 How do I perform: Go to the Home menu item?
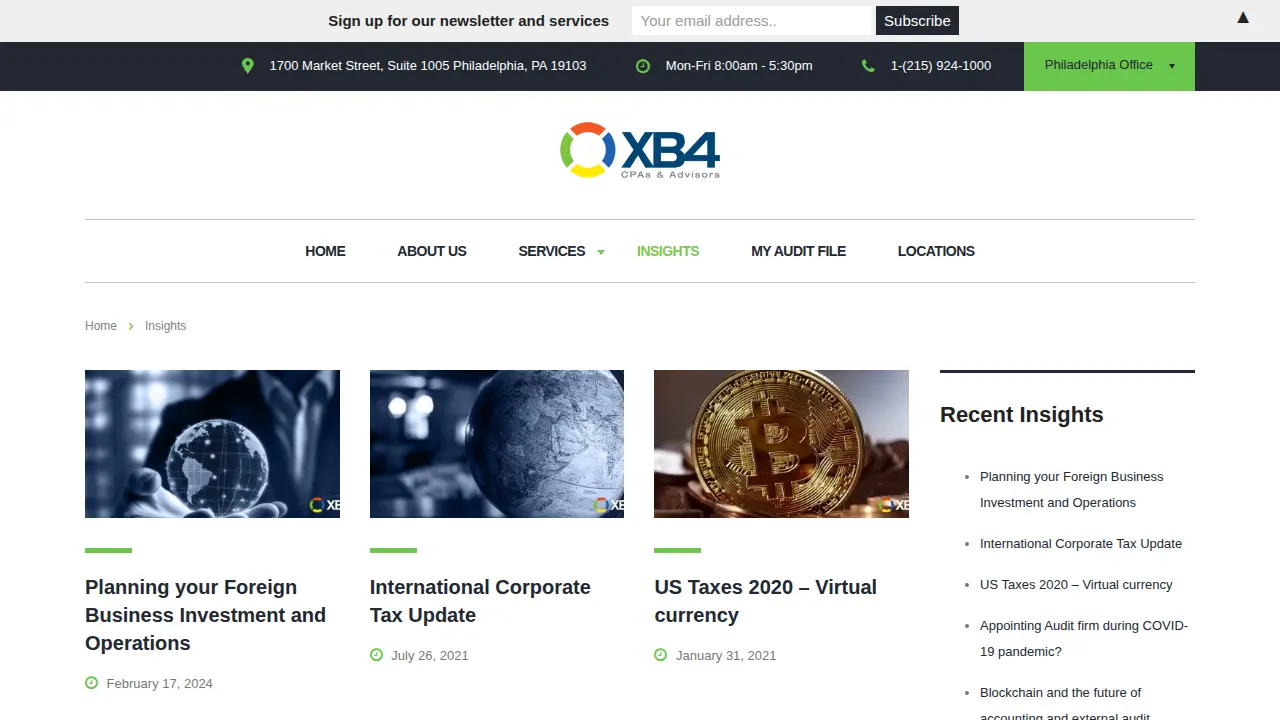pos(325,251)
